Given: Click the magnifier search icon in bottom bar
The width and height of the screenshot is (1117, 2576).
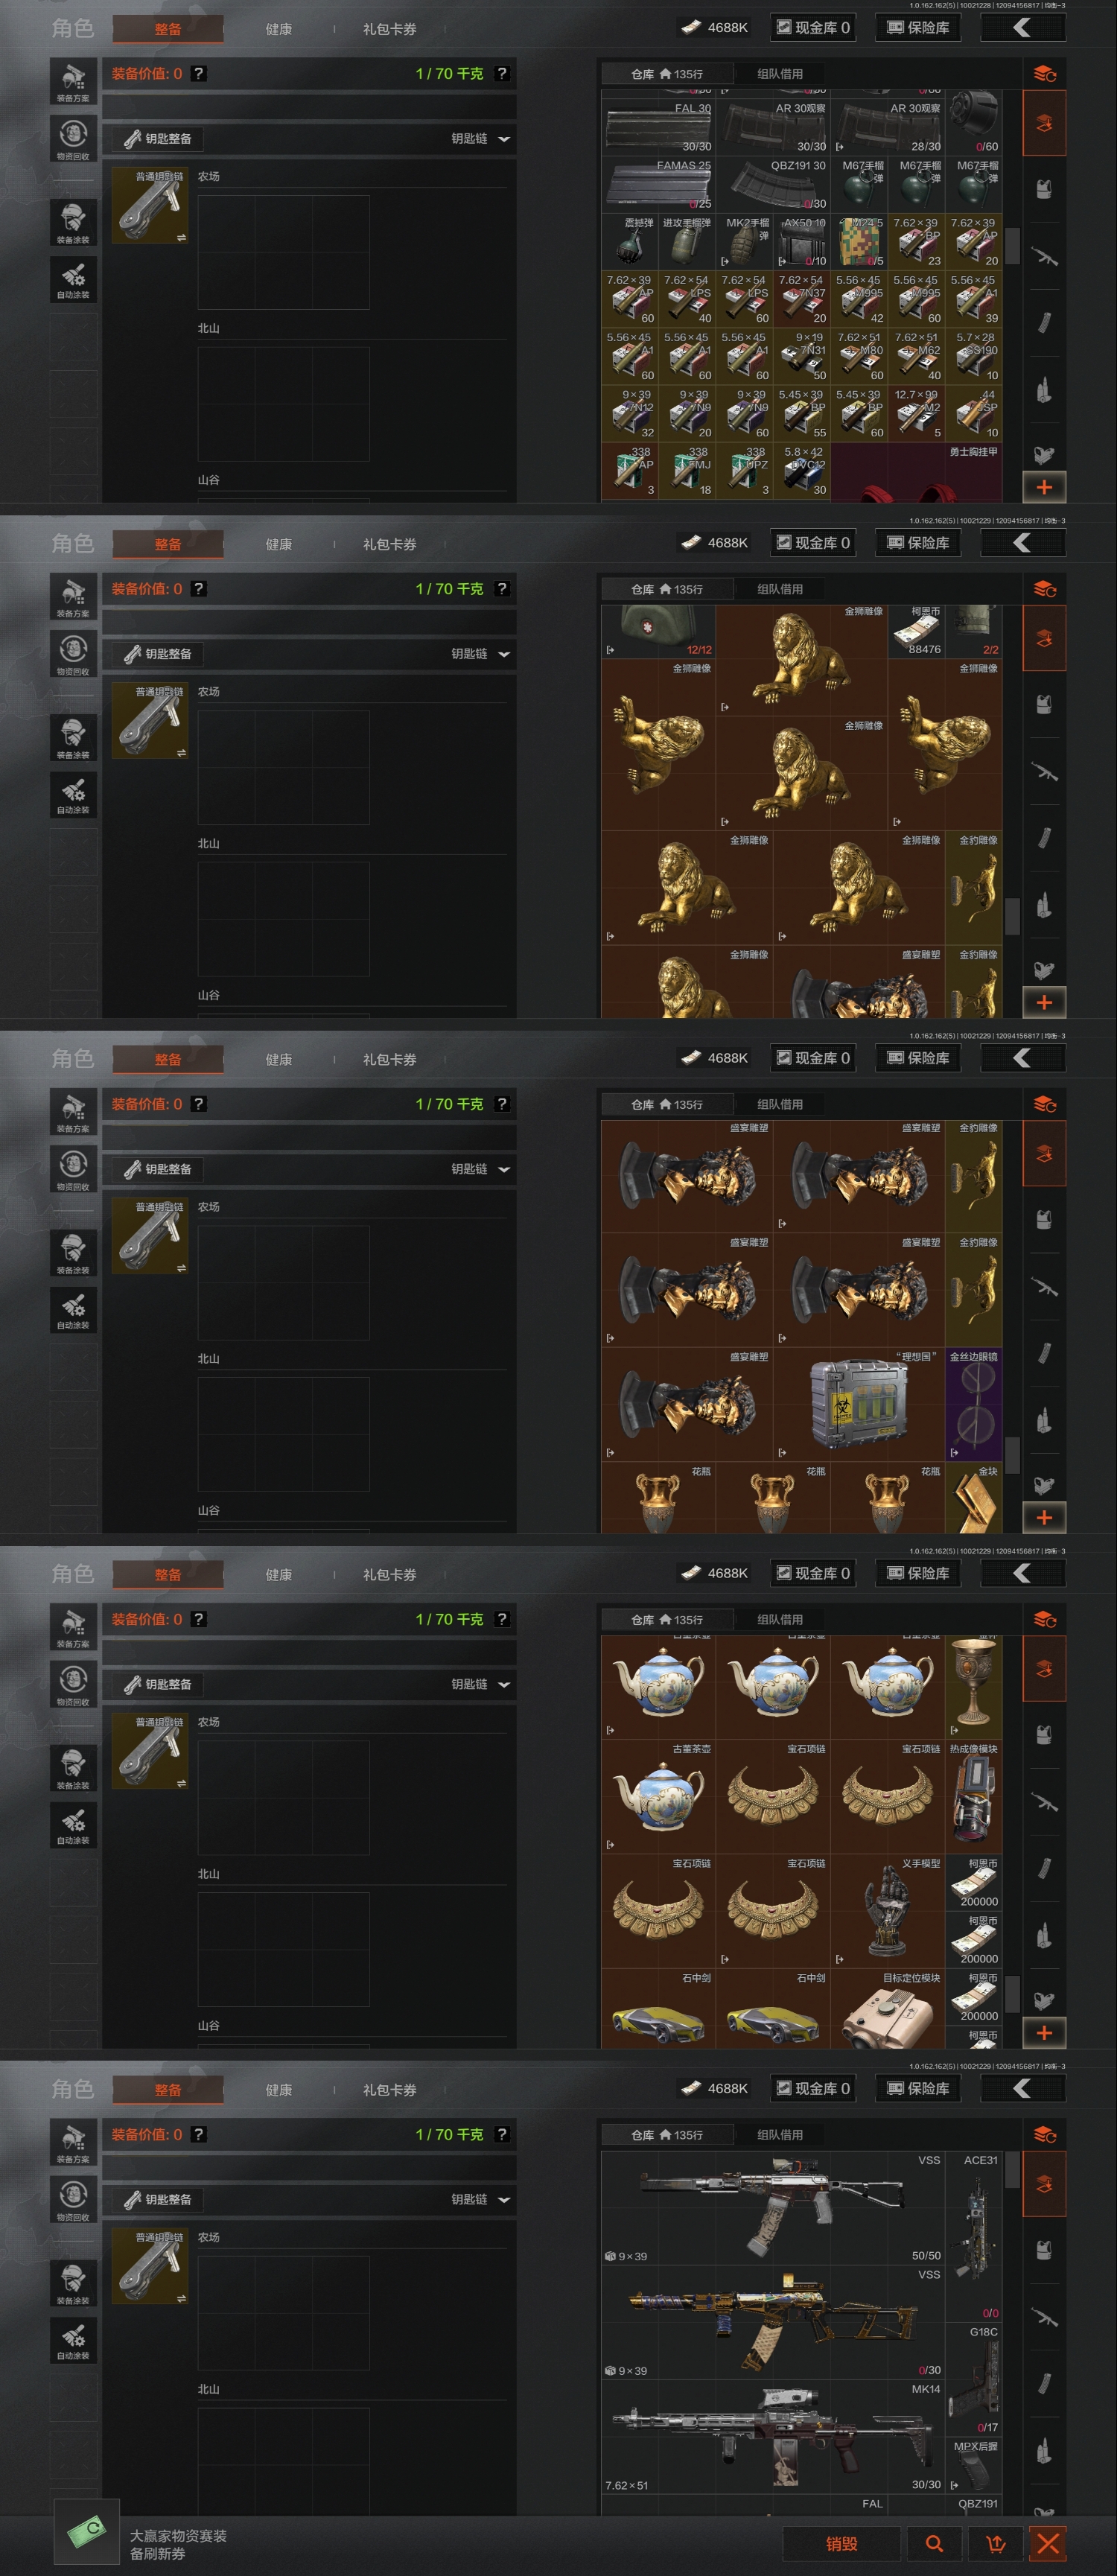Looking at the screenshot, I should 934,2543.
